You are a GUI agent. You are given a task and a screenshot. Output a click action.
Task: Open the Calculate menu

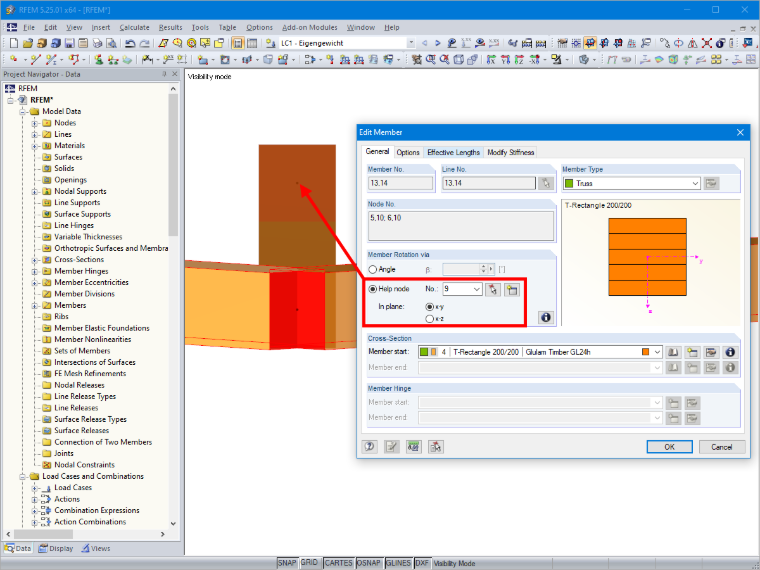tap(134, 28)
